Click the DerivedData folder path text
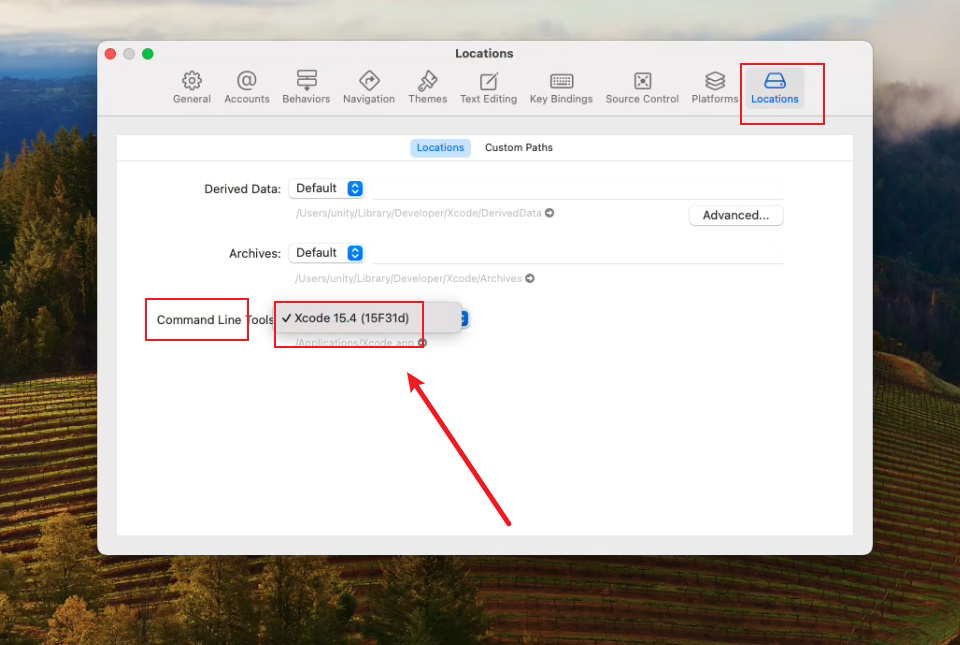 pos(419,213)
